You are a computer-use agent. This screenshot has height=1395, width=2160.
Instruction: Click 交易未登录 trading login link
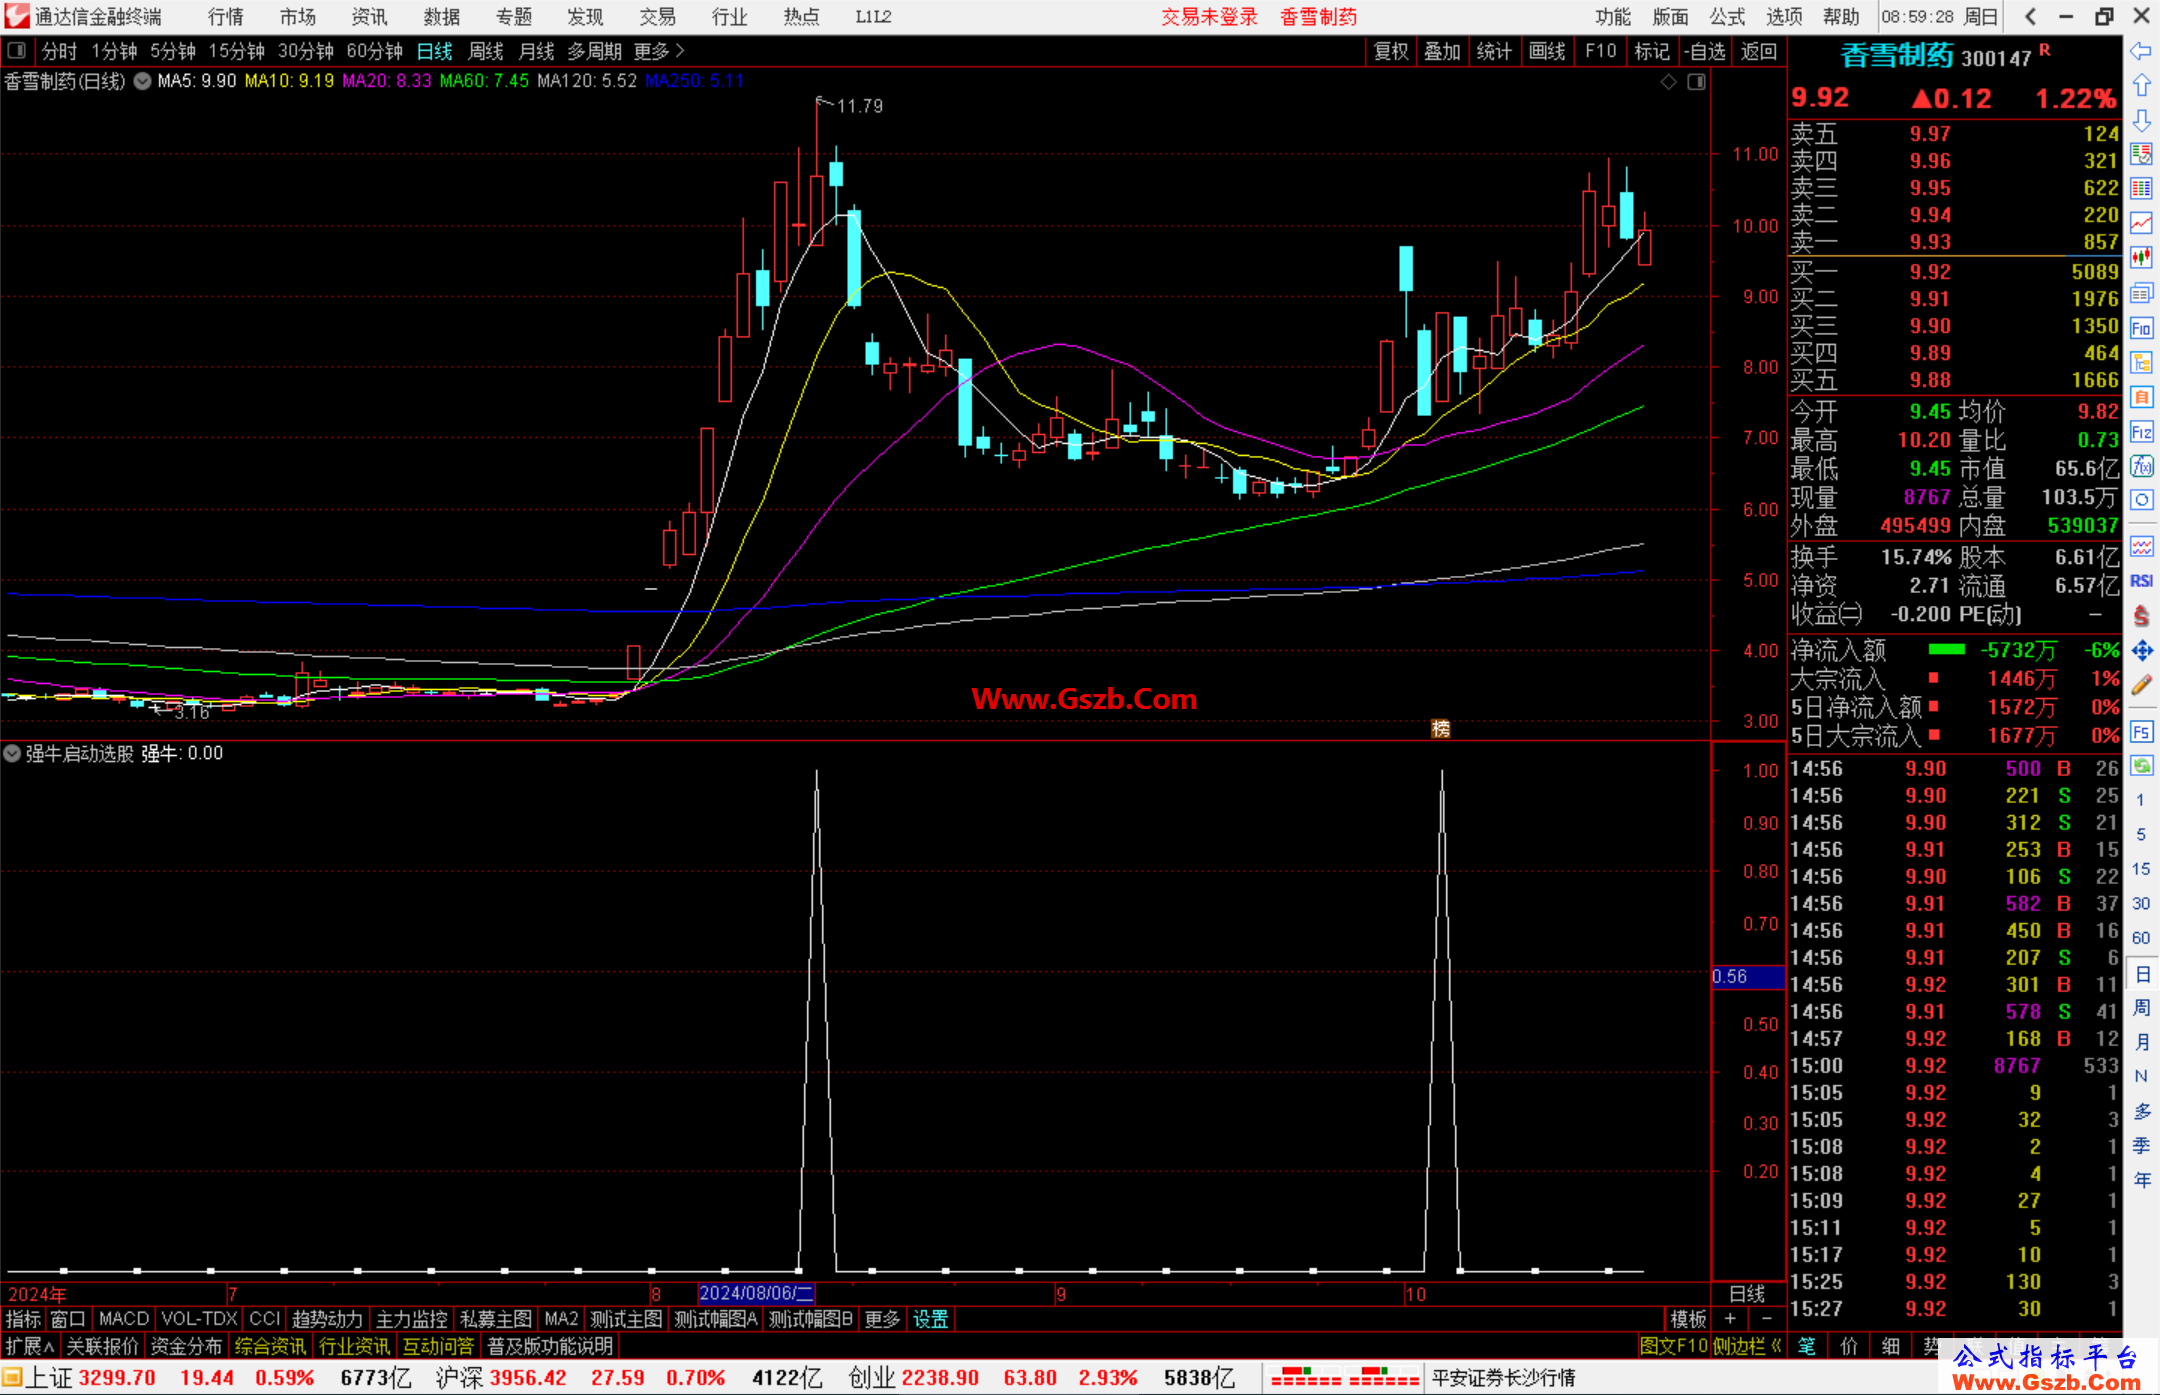pyautogui.click(x=1209, y=17)
